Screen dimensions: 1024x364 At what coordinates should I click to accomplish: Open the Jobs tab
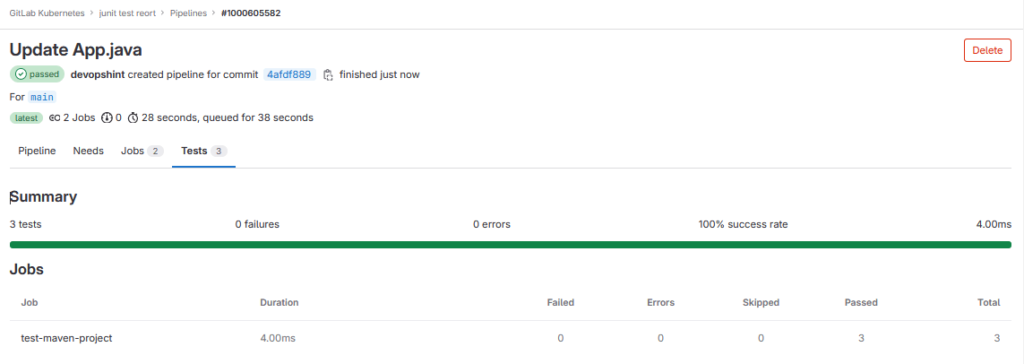[142, 151]
